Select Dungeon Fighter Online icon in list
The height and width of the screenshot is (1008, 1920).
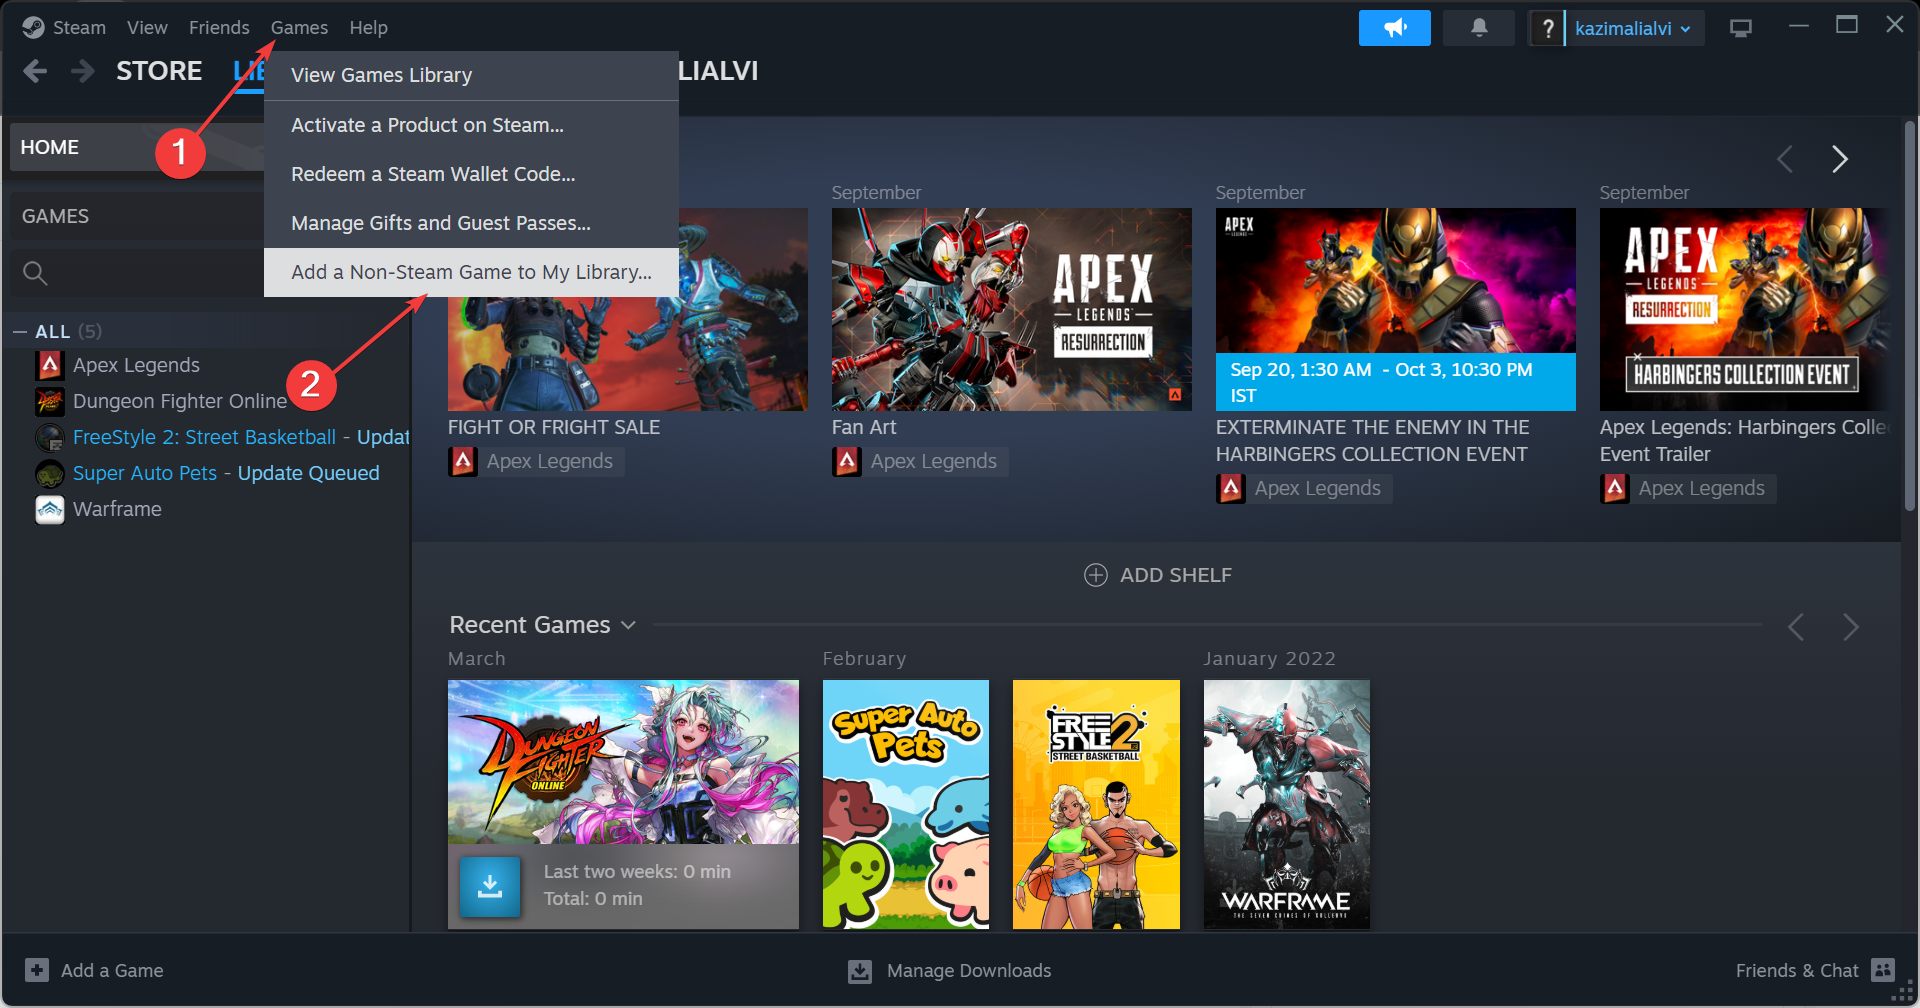pos(50,401)
